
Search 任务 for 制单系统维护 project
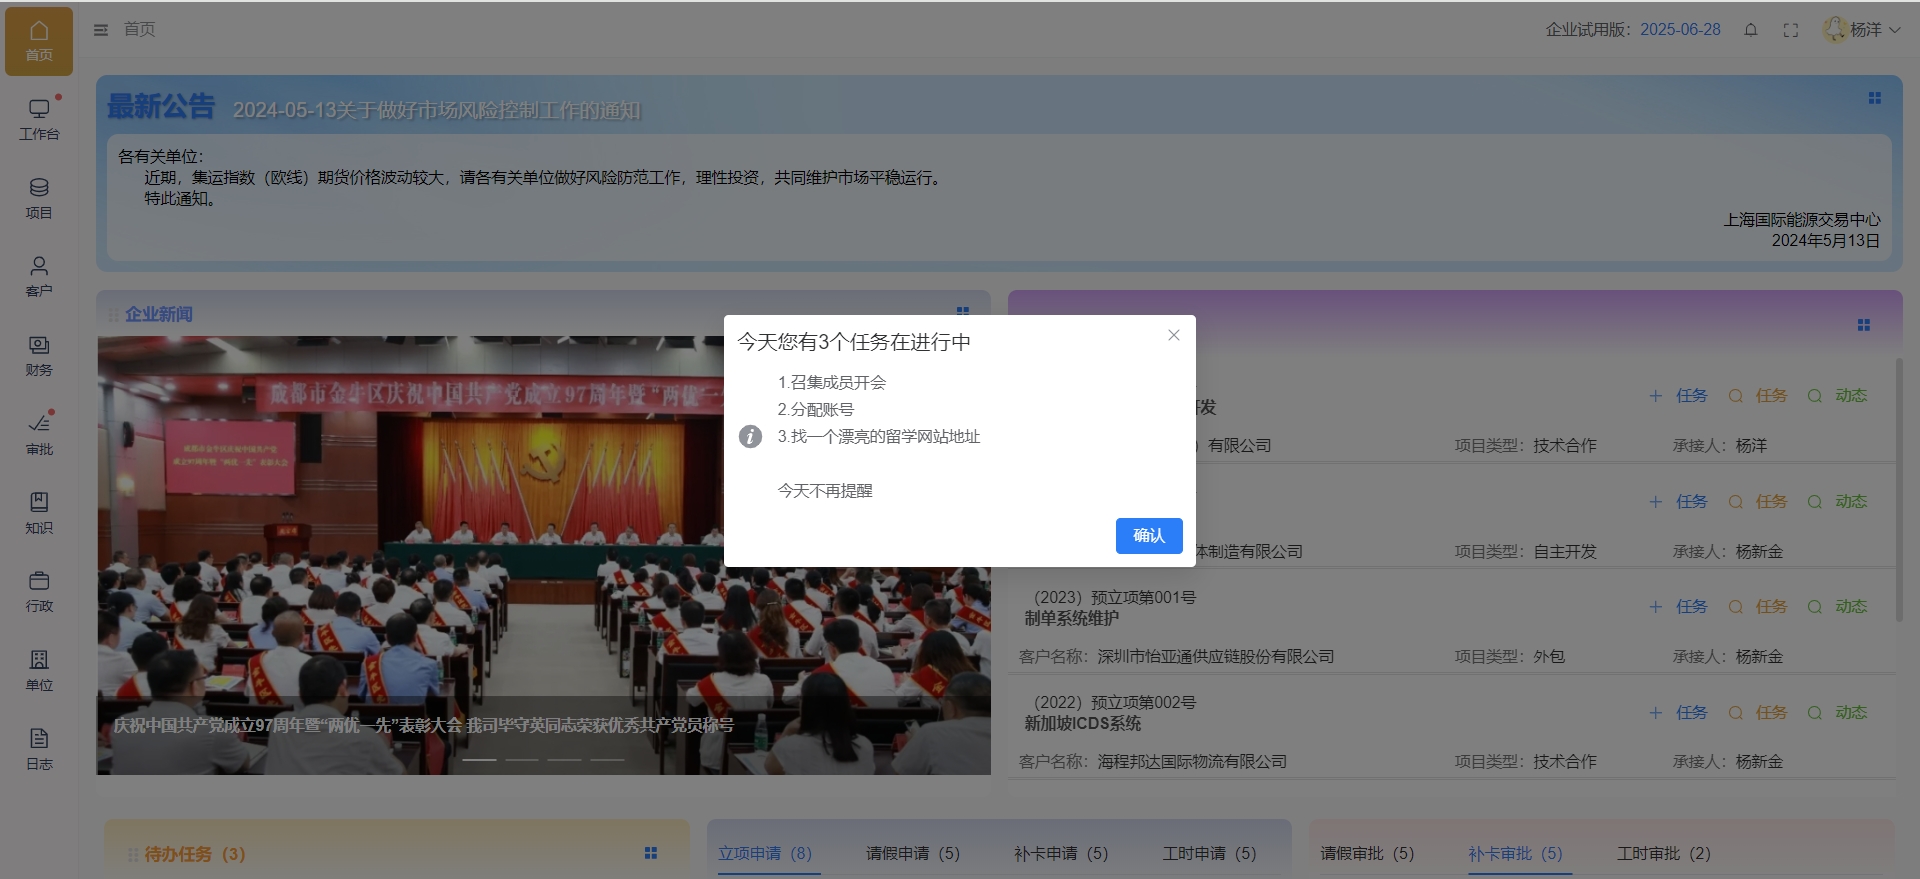pos(1758,607)
